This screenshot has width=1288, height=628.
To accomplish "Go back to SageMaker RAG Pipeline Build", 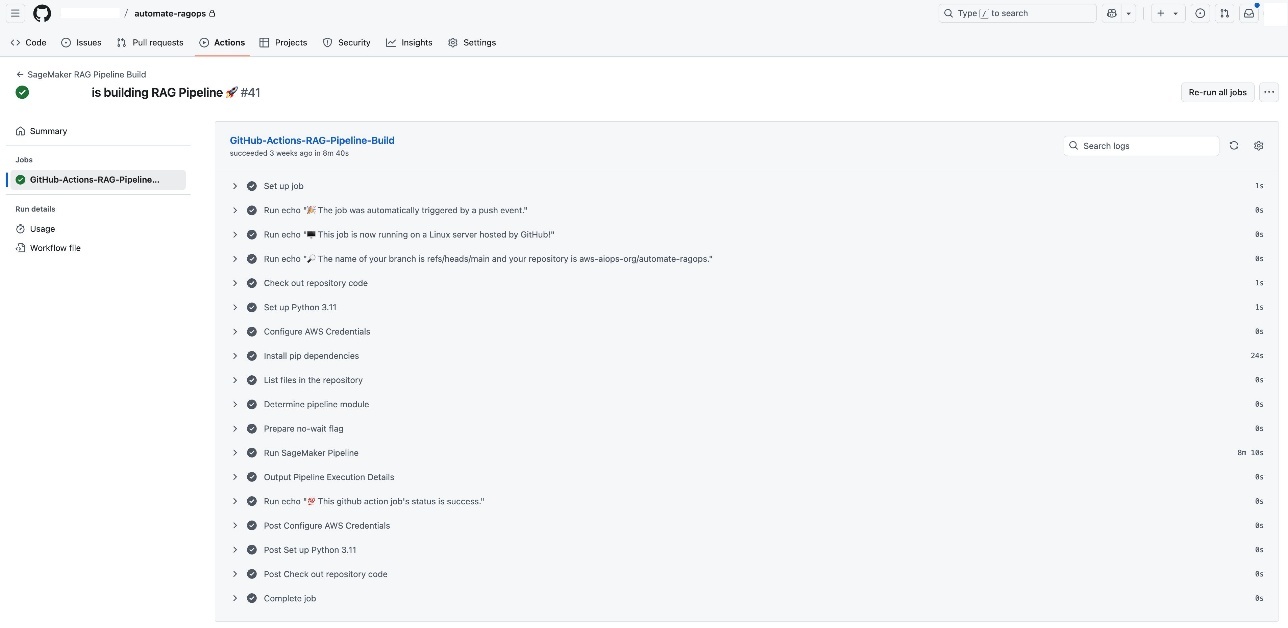I will pyautogui.click(x=81, y=74).
